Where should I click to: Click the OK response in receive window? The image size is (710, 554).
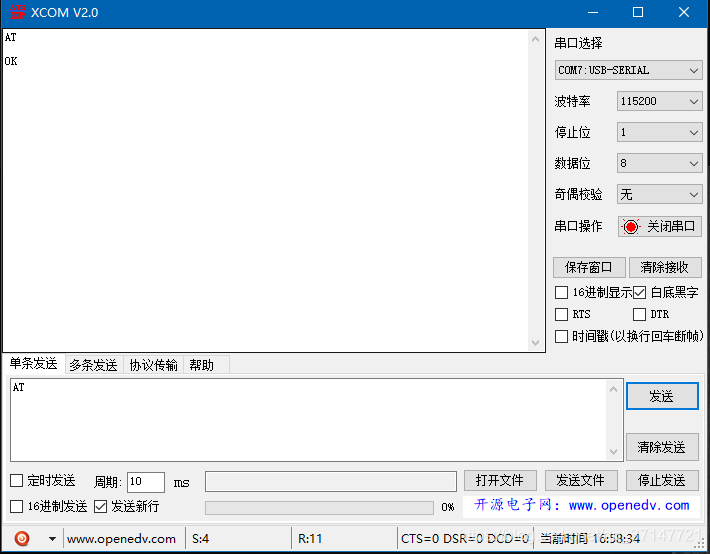click(11, 61)
